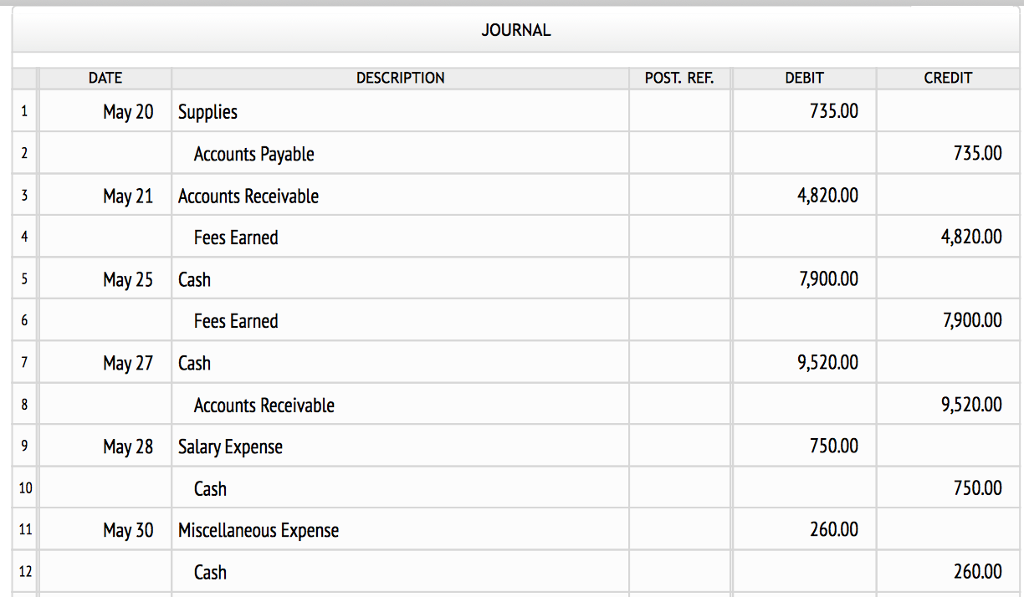Click the Post. Ref. cell for Miscellaneous Expense
This screenshot has width=1024, height=597.
679,530
